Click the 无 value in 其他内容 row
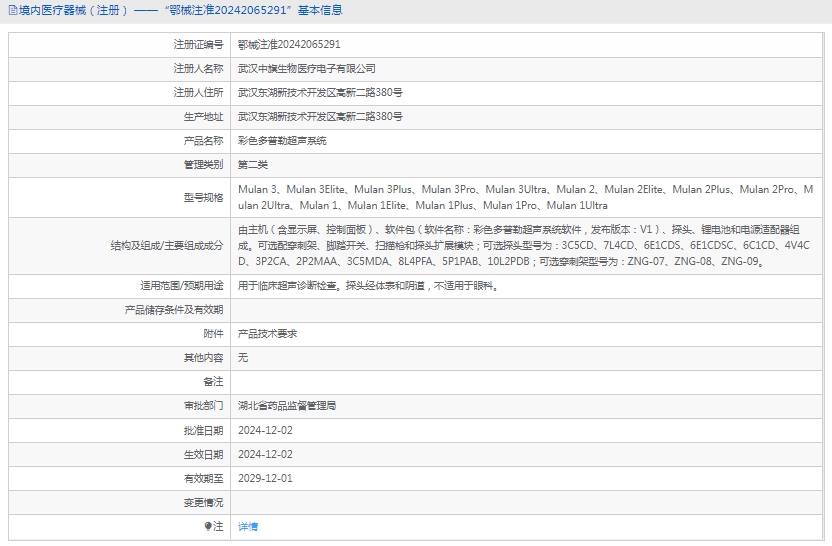This screenshot has width=832, height=546. tap(242, 358)
